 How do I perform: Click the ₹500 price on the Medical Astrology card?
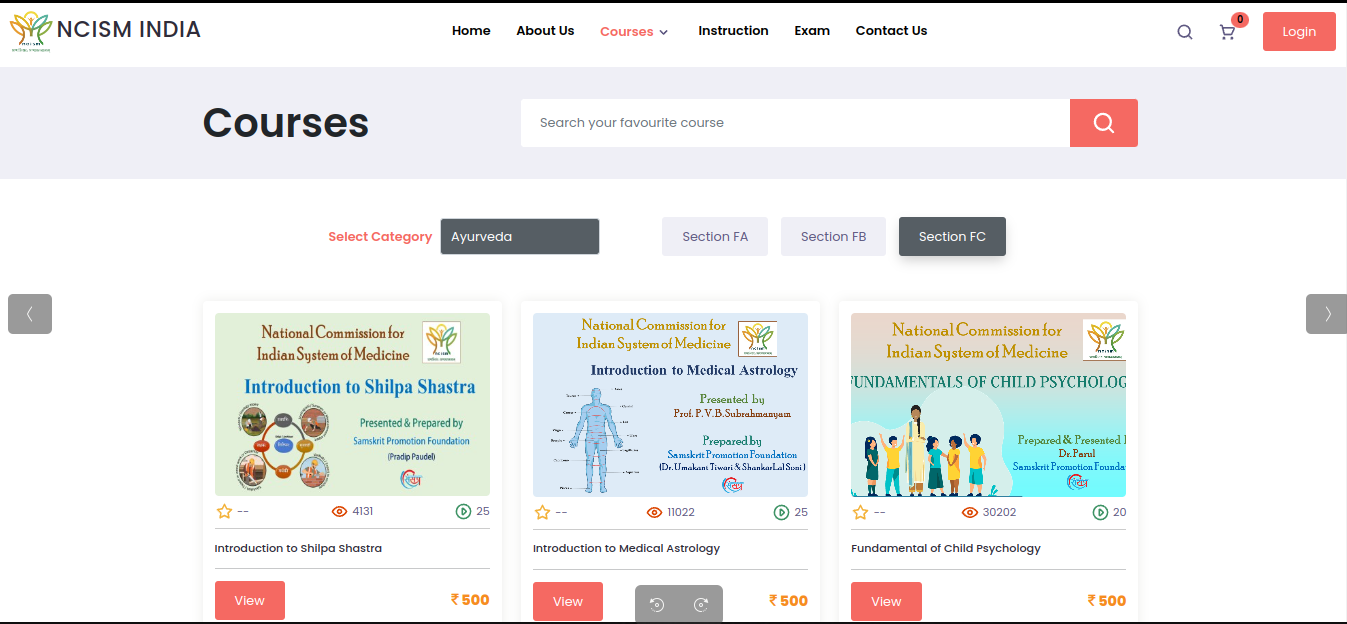(788, 601)
